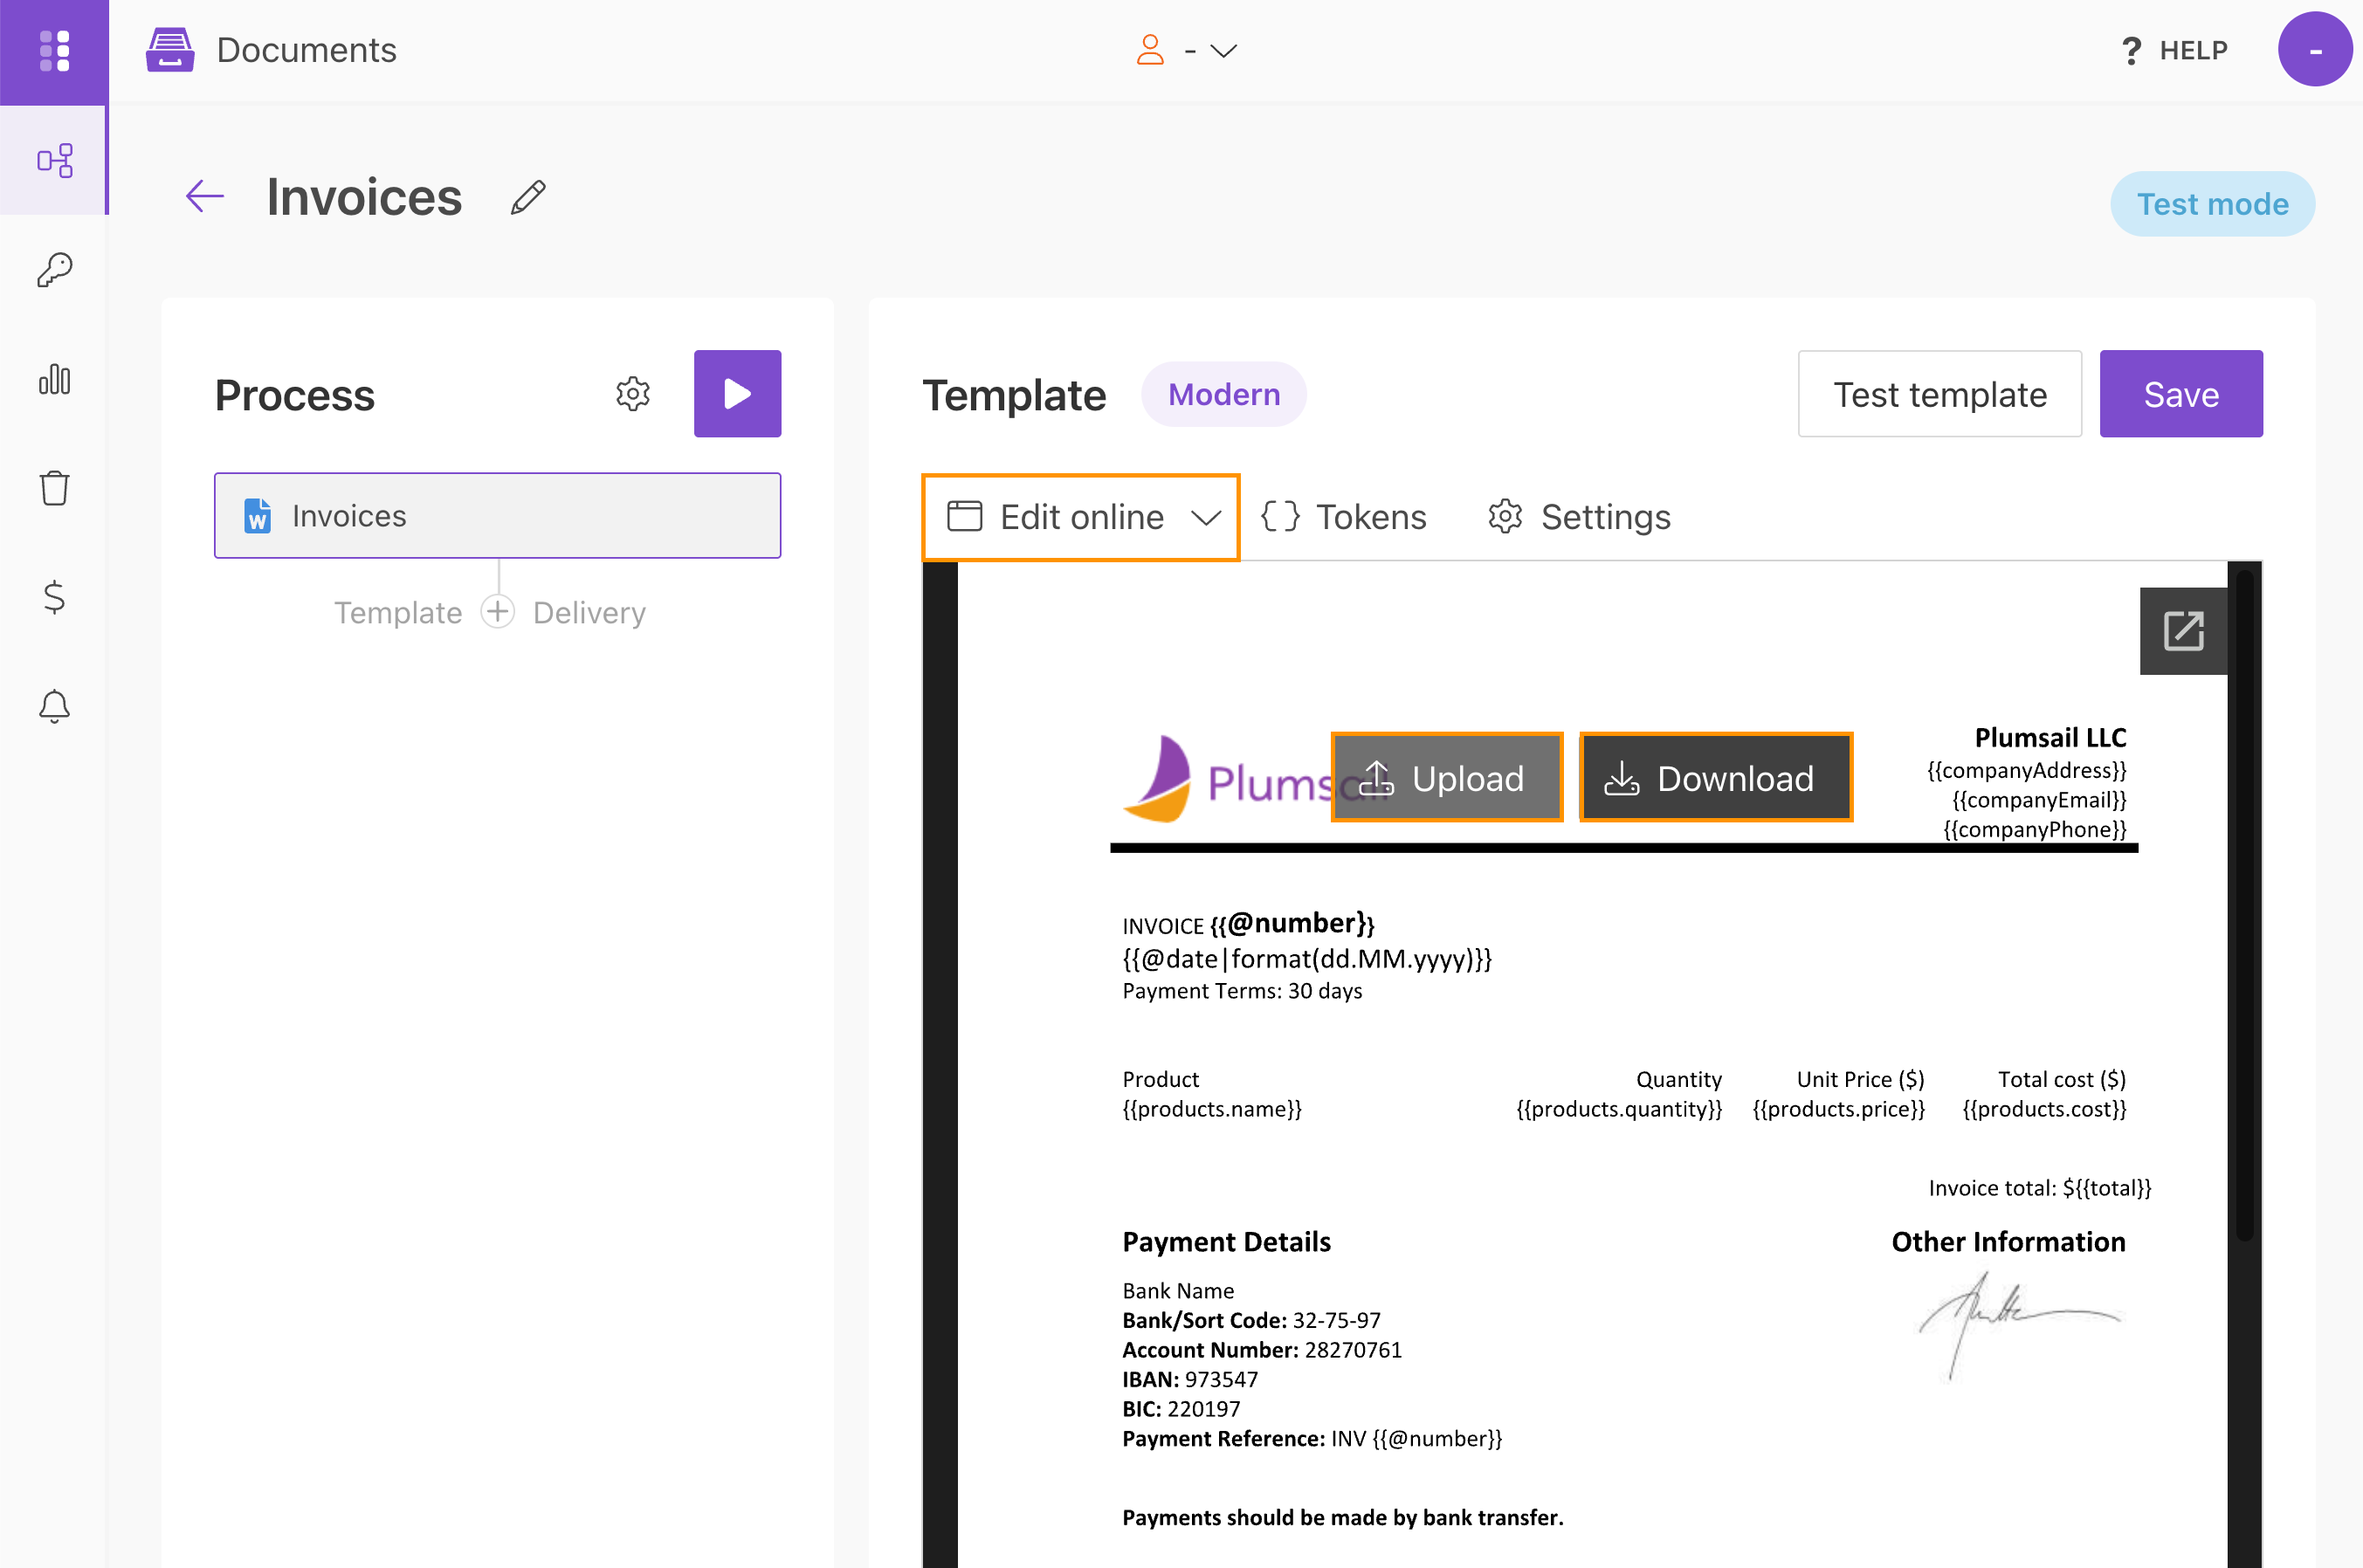Open the billing dollar sign icon
Screen dimensions: 2363x1568
[54, 597]
